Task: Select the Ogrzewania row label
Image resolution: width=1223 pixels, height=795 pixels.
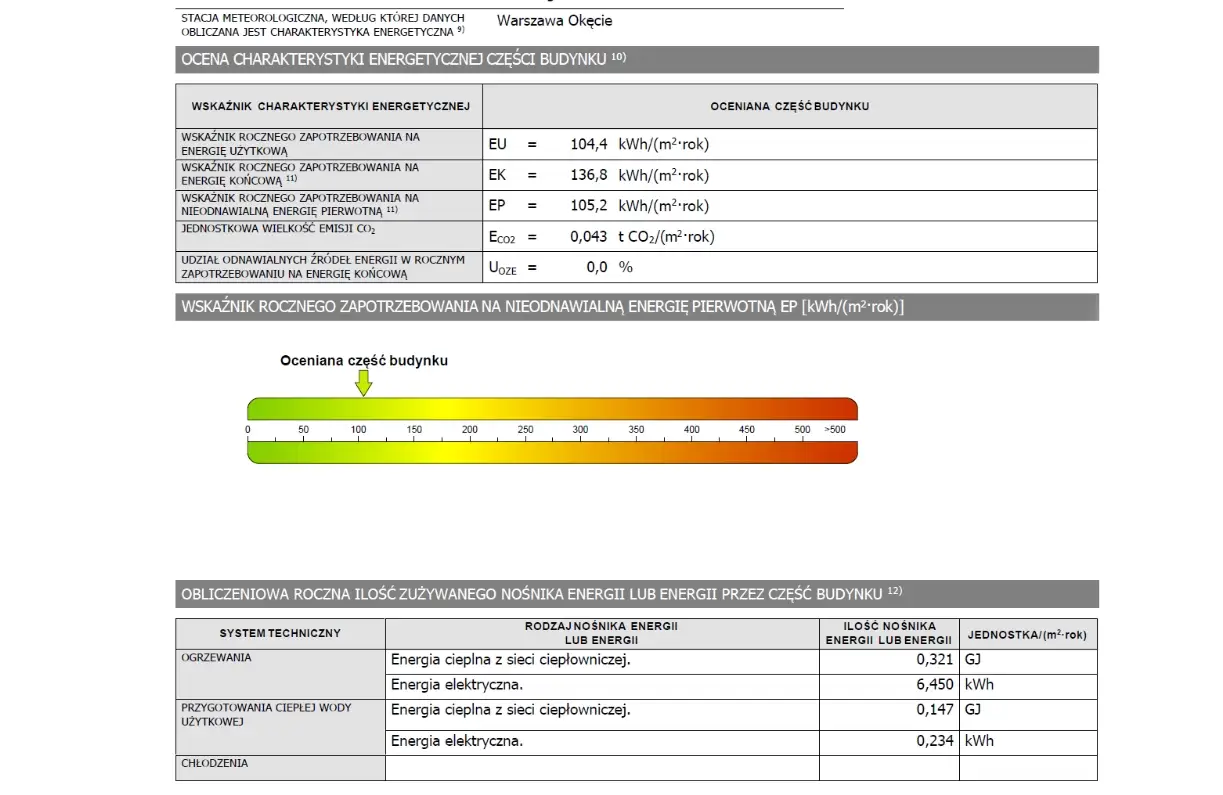Action: tap(216, 658)
